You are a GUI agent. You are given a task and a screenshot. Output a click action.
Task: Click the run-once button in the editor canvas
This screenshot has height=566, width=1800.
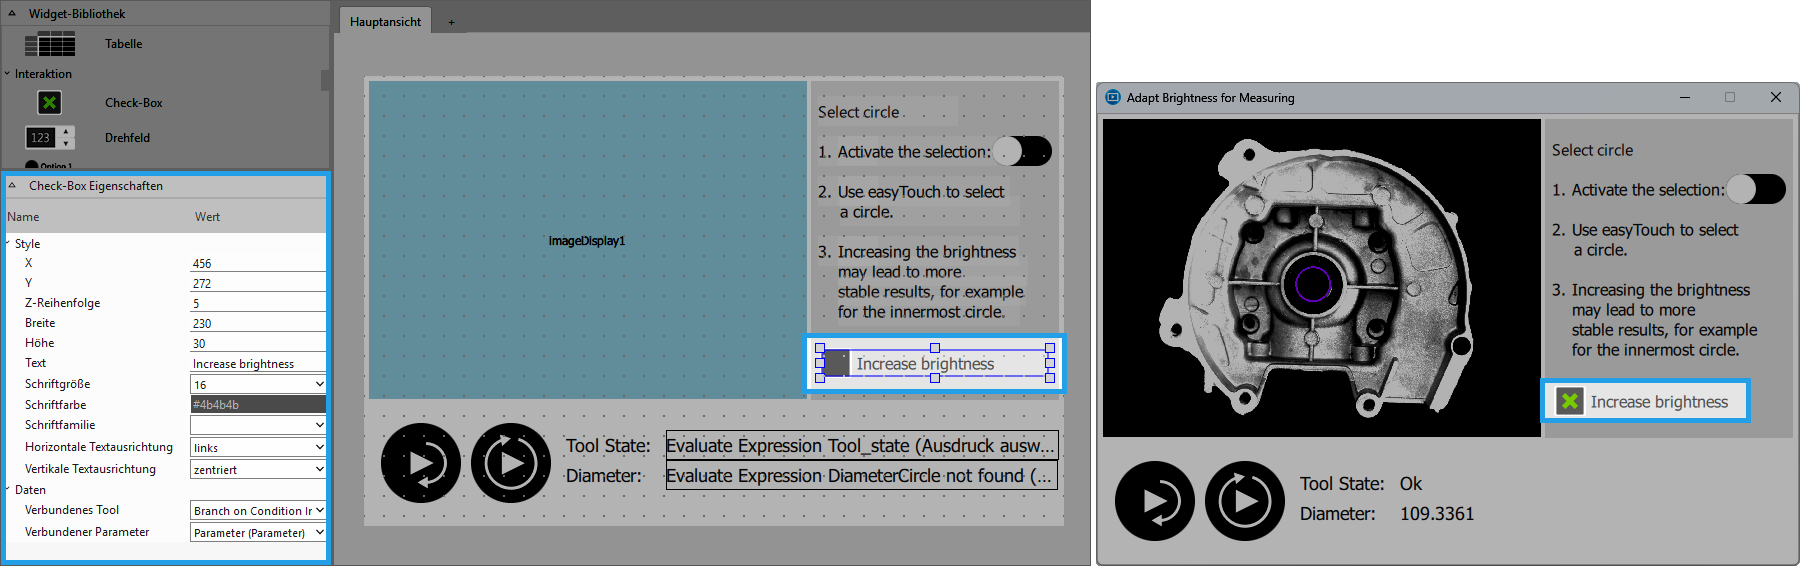coord(421,463)
